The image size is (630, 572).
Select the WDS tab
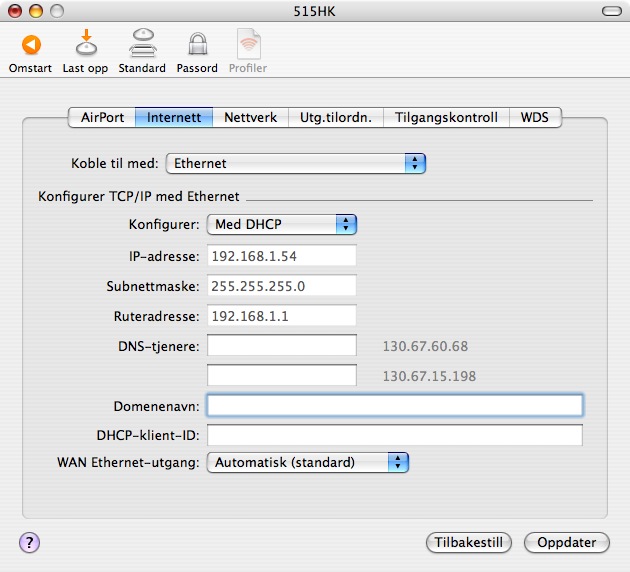[x=535, y=117]
